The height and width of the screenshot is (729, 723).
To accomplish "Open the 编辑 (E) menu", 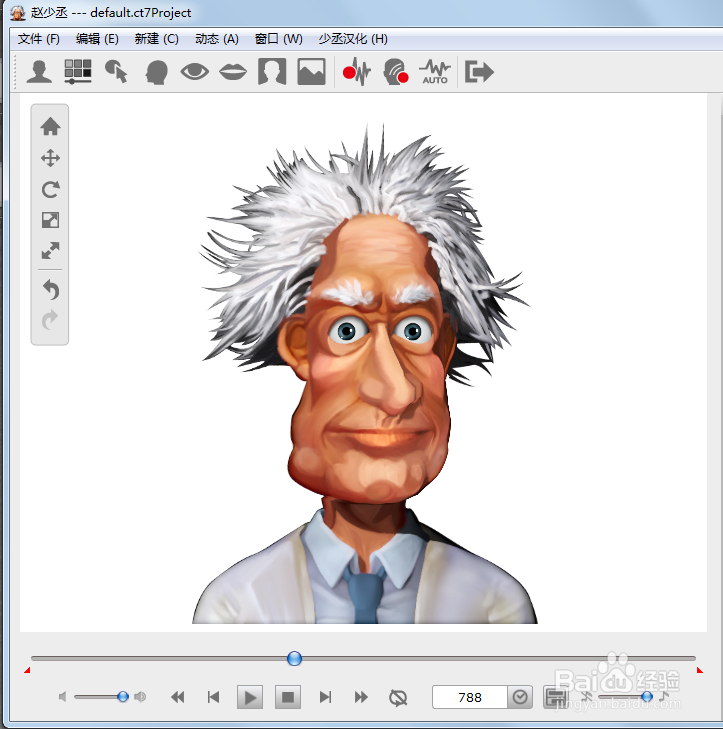I will click(97, 39).
